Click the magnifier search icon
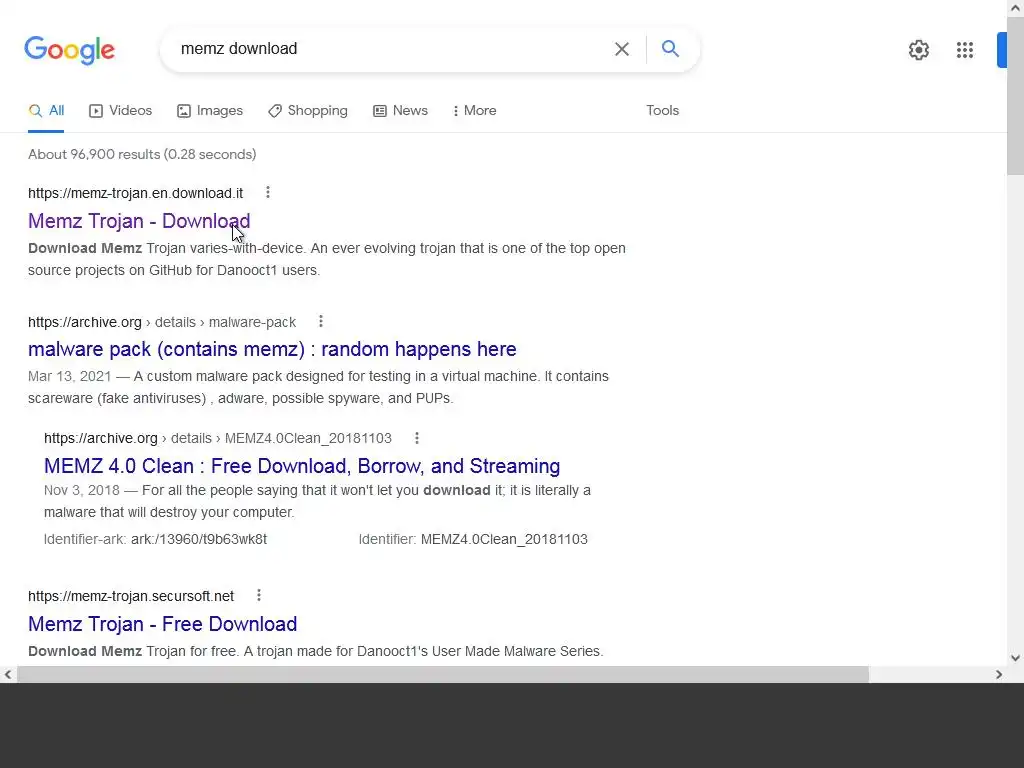Viewport: 1024px width, 768px height. click(670, 48)
